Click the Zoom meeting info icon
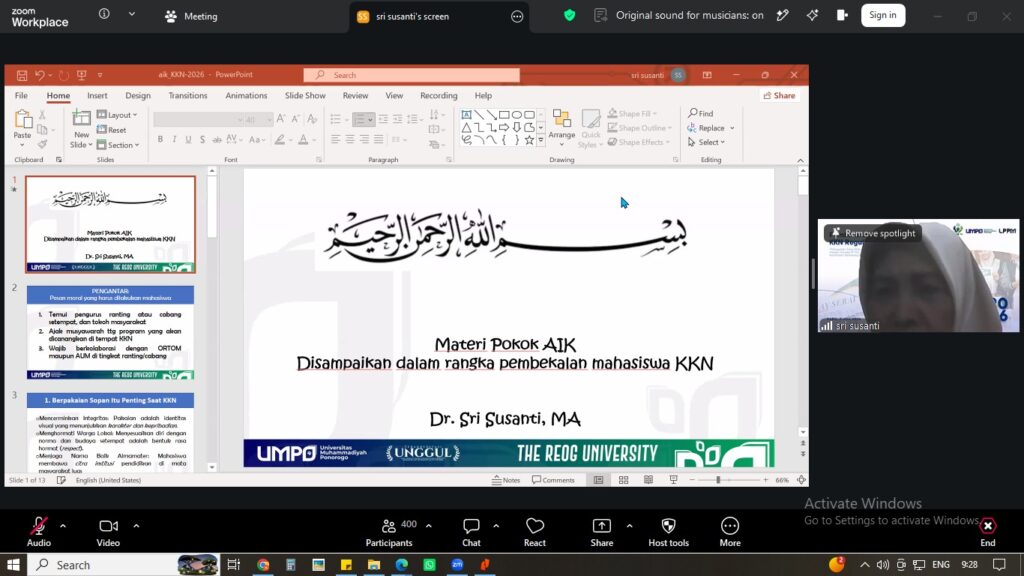Screen dimensions: 1024x576 pos(104,14)
